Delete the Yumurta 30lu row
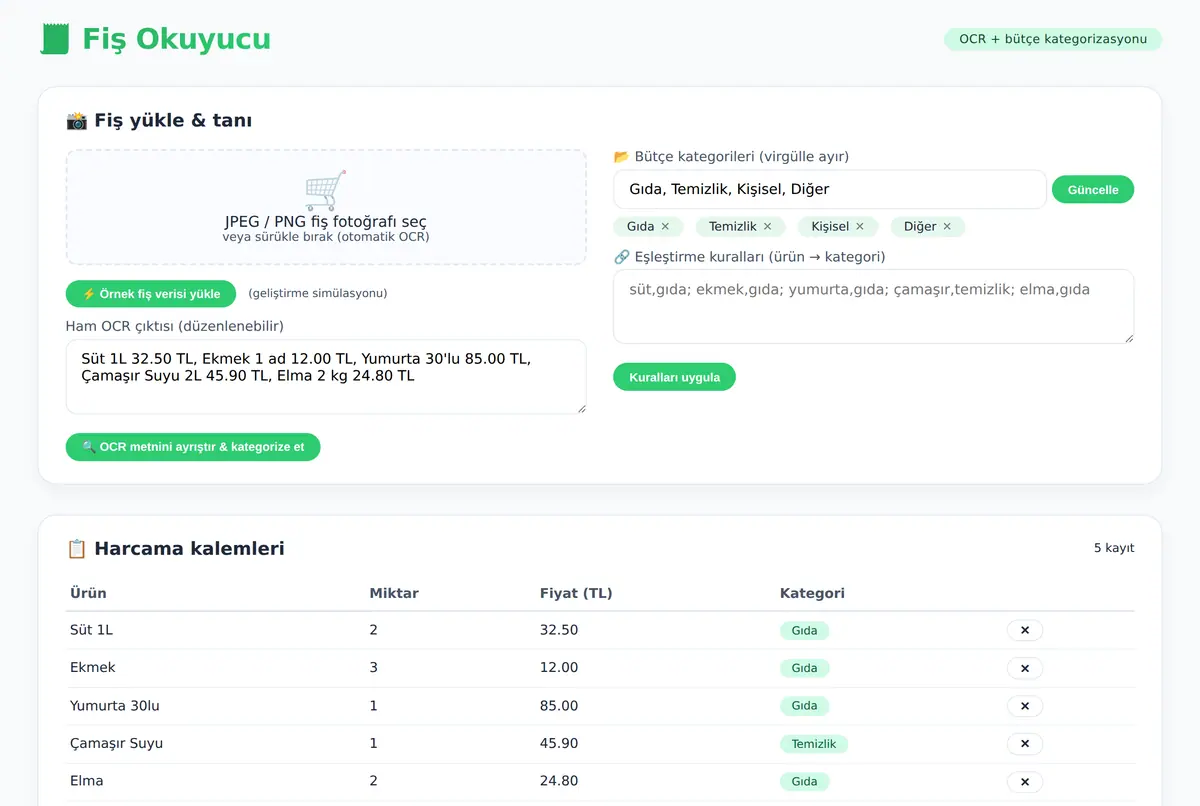The image size is (1200, 806). click(x=1025, y=706)
